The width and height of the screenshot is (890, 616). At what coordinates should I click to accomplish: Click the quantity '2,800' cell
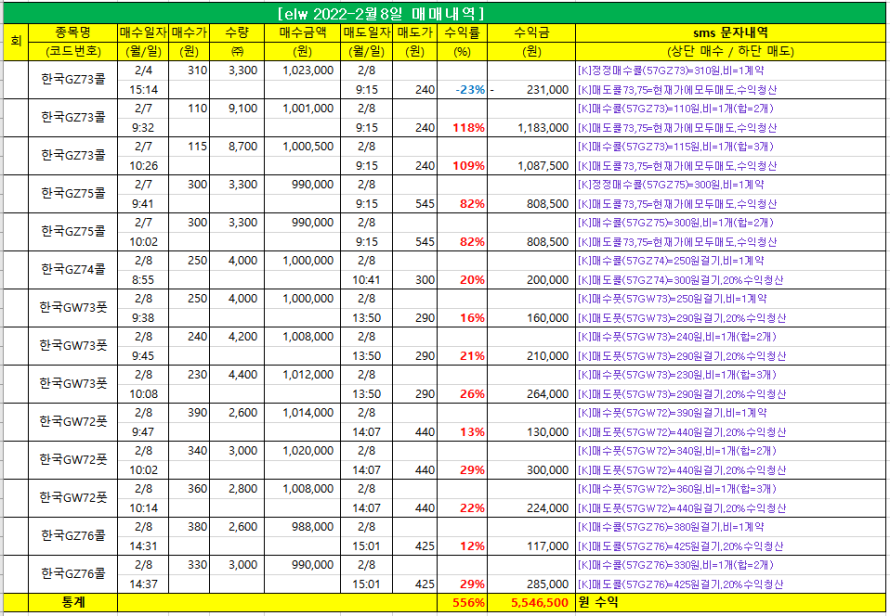pos(237,489)
